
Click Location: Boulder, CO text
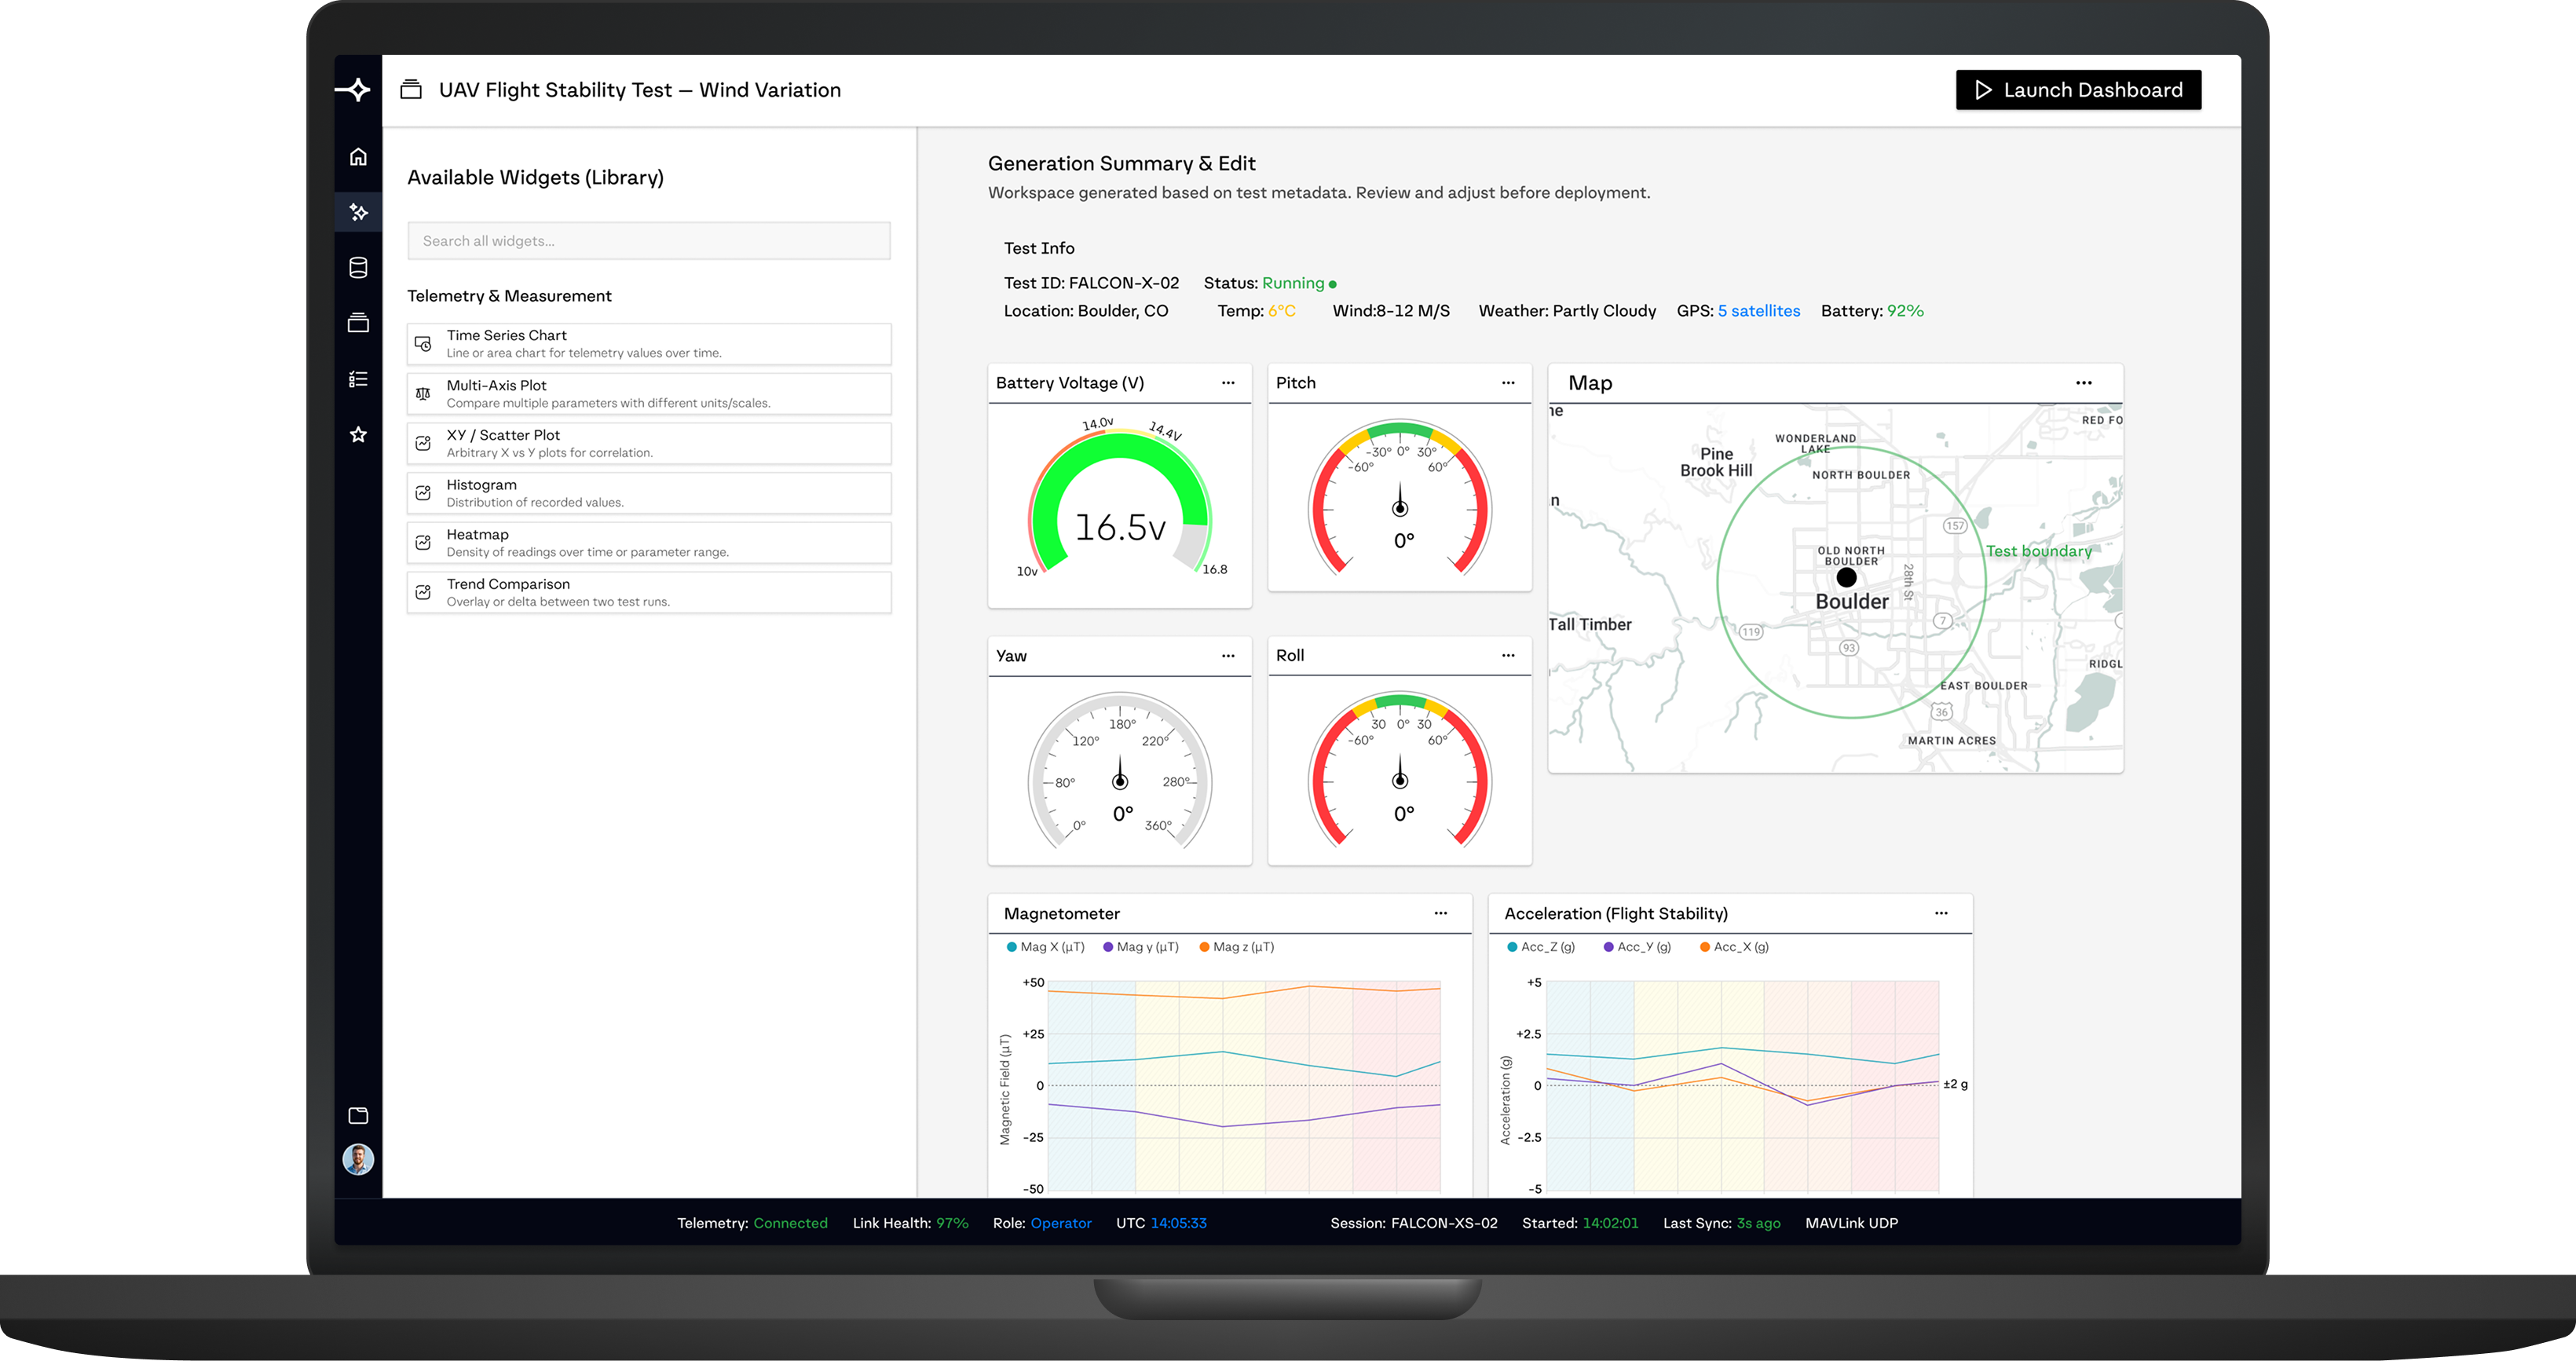(1086, 311)
